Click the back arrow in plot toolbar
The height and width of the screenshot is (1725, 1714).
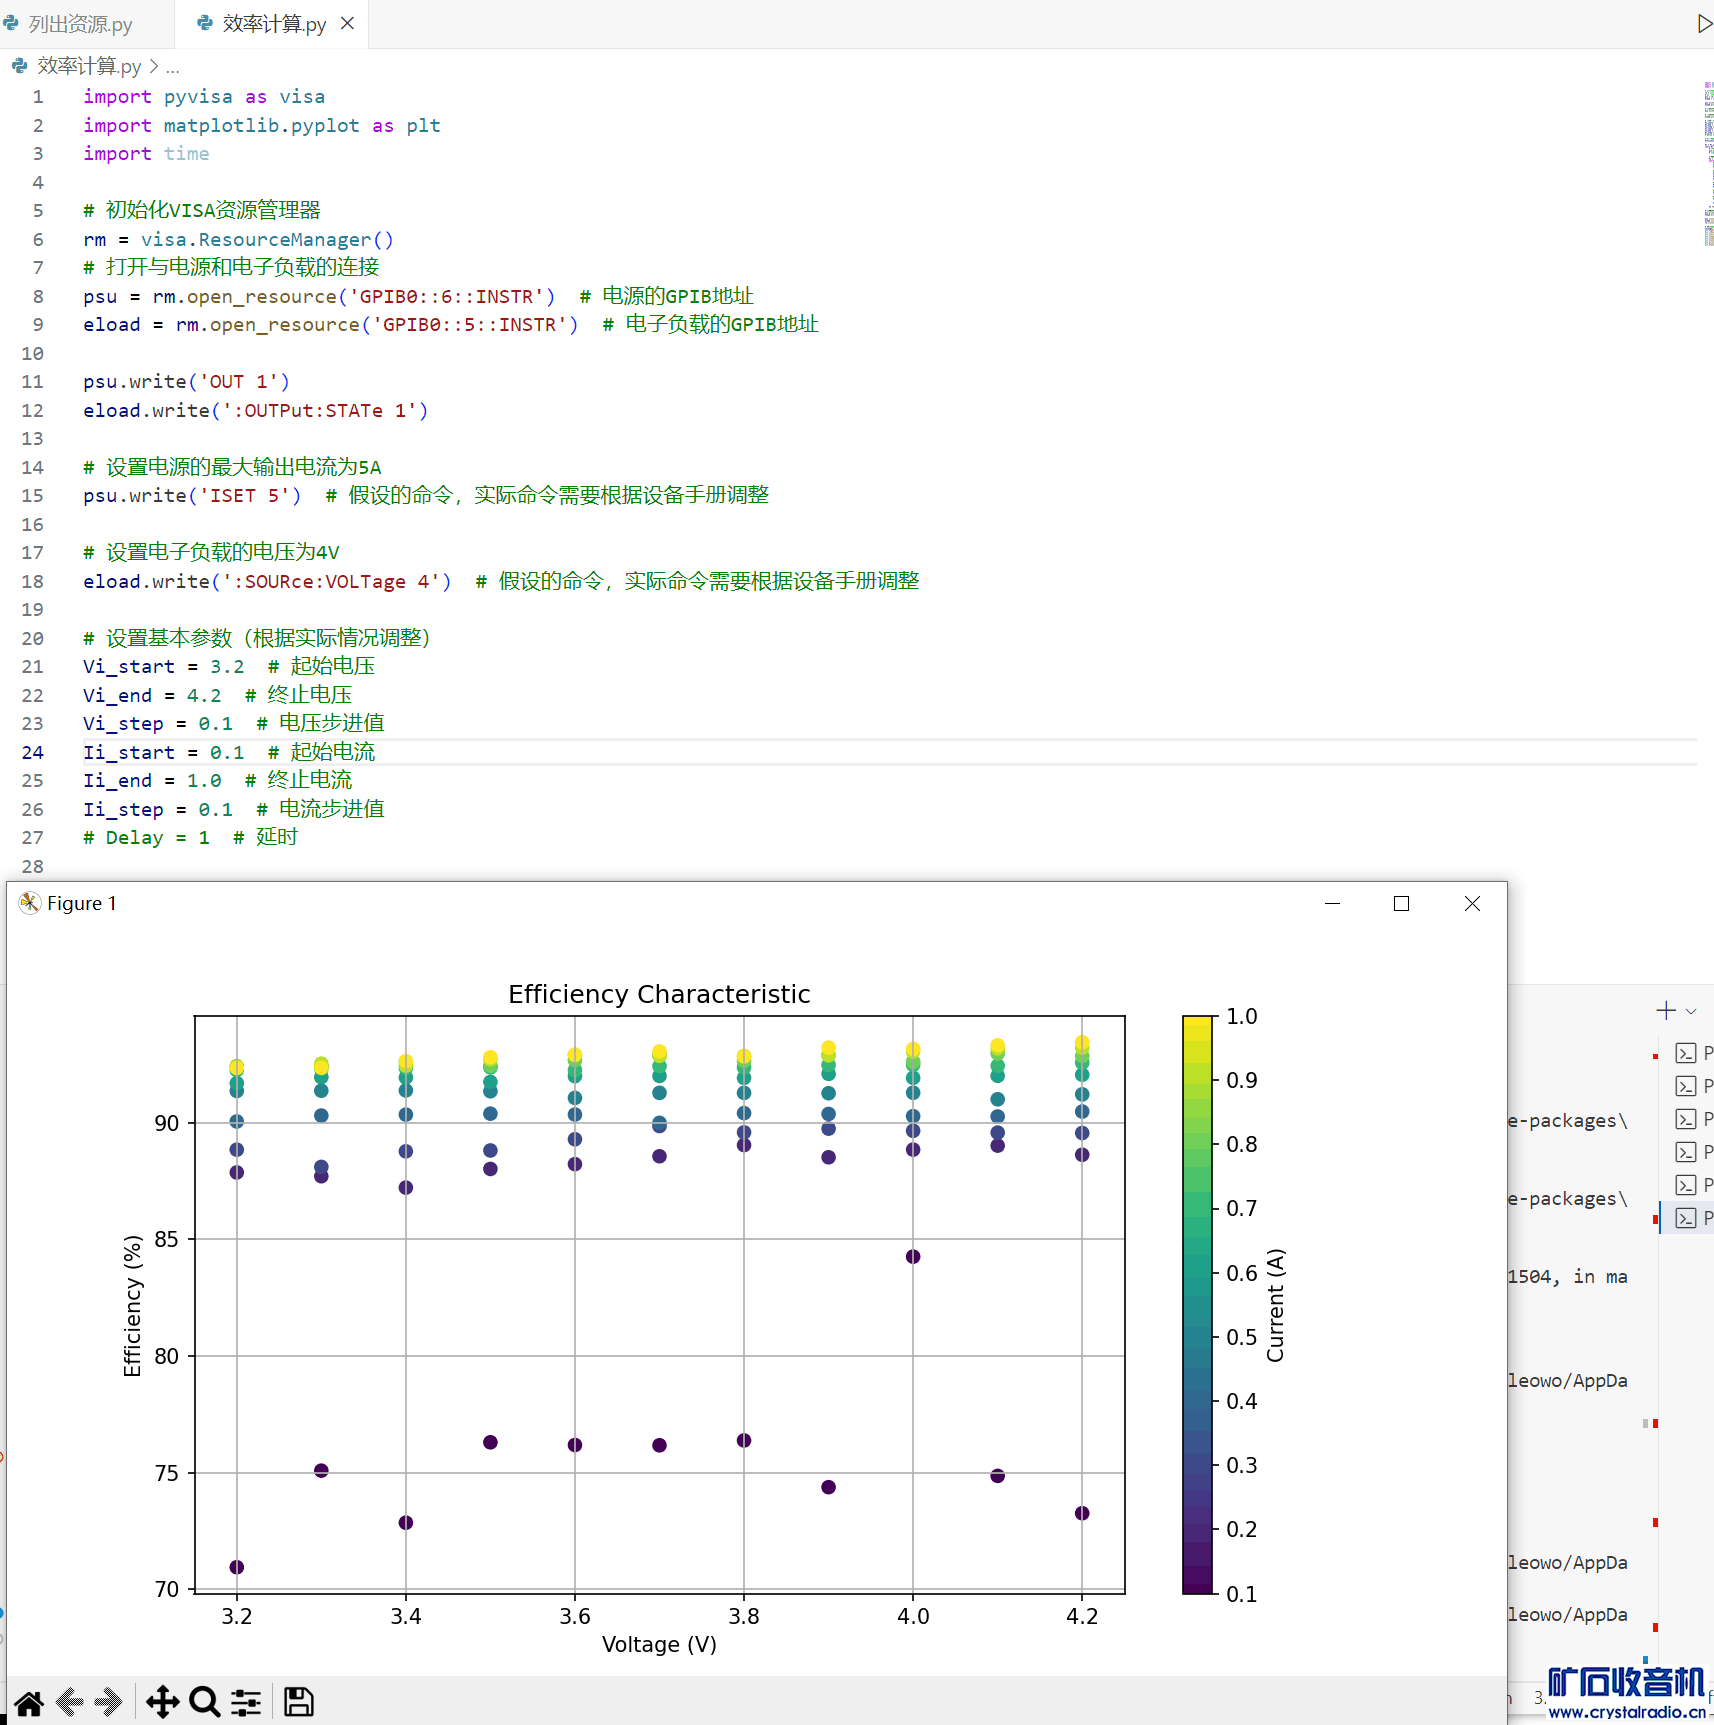tap(70, 1702)
